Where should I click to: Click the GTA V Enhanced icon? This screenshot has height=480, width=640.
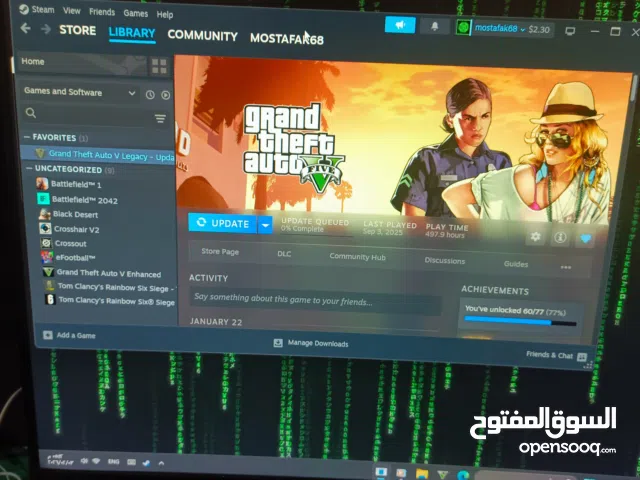[x=48, y=271]
